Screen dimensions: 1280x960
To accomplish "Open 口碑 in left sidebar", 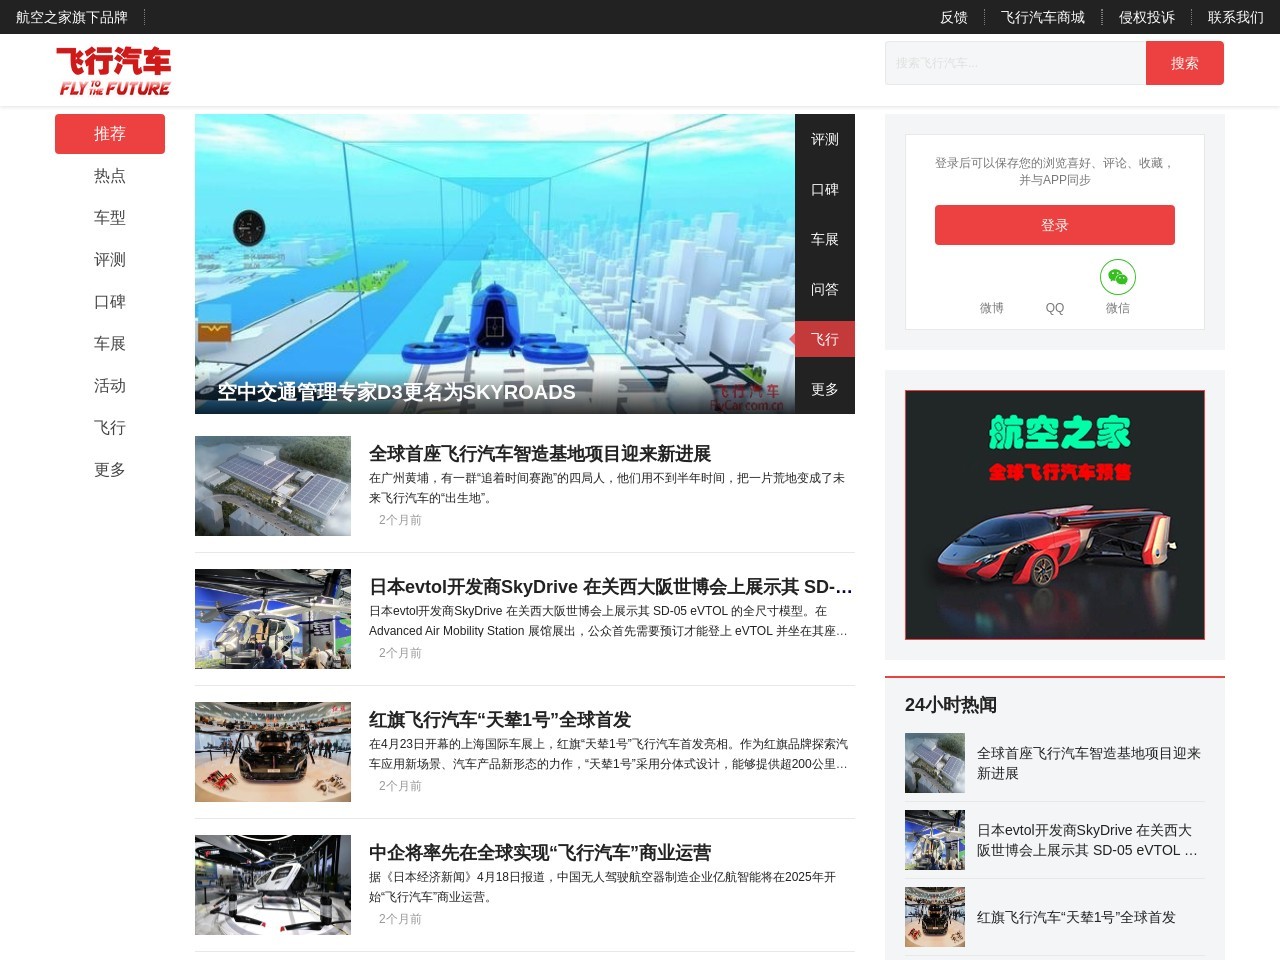I will pos(110,302).
